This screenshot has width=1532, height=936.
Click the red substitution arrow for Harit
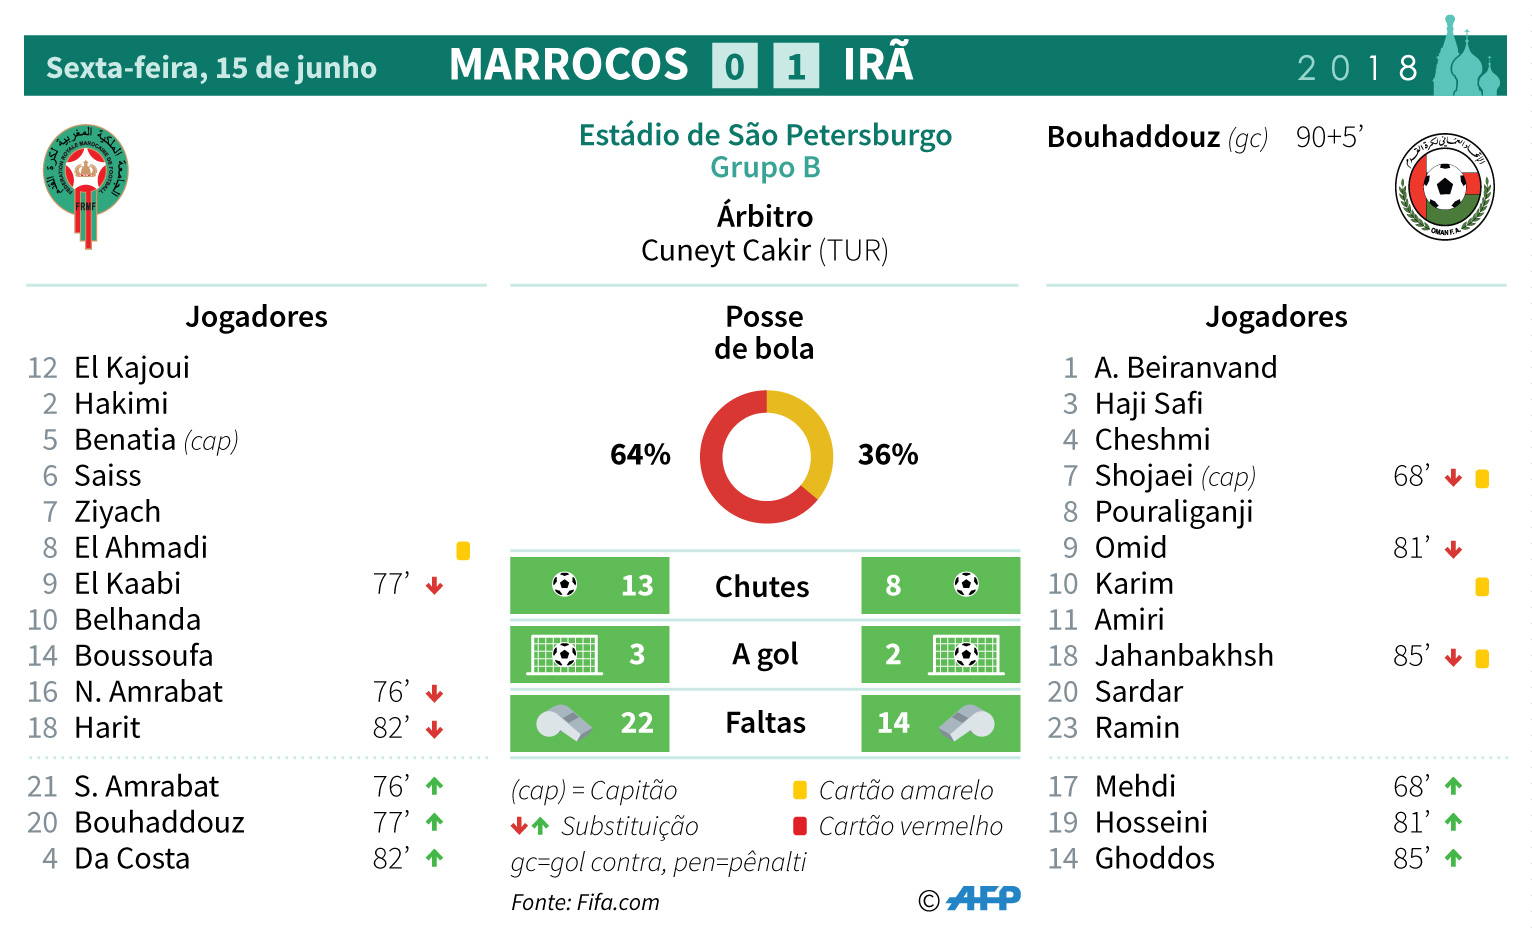pyautogui.click(x=434, y=730)
